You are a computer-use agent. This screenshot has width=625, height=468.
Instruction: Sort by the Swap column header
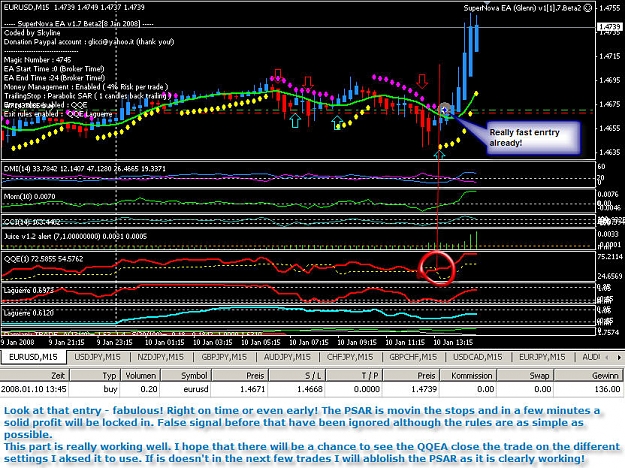click(525, 376)
